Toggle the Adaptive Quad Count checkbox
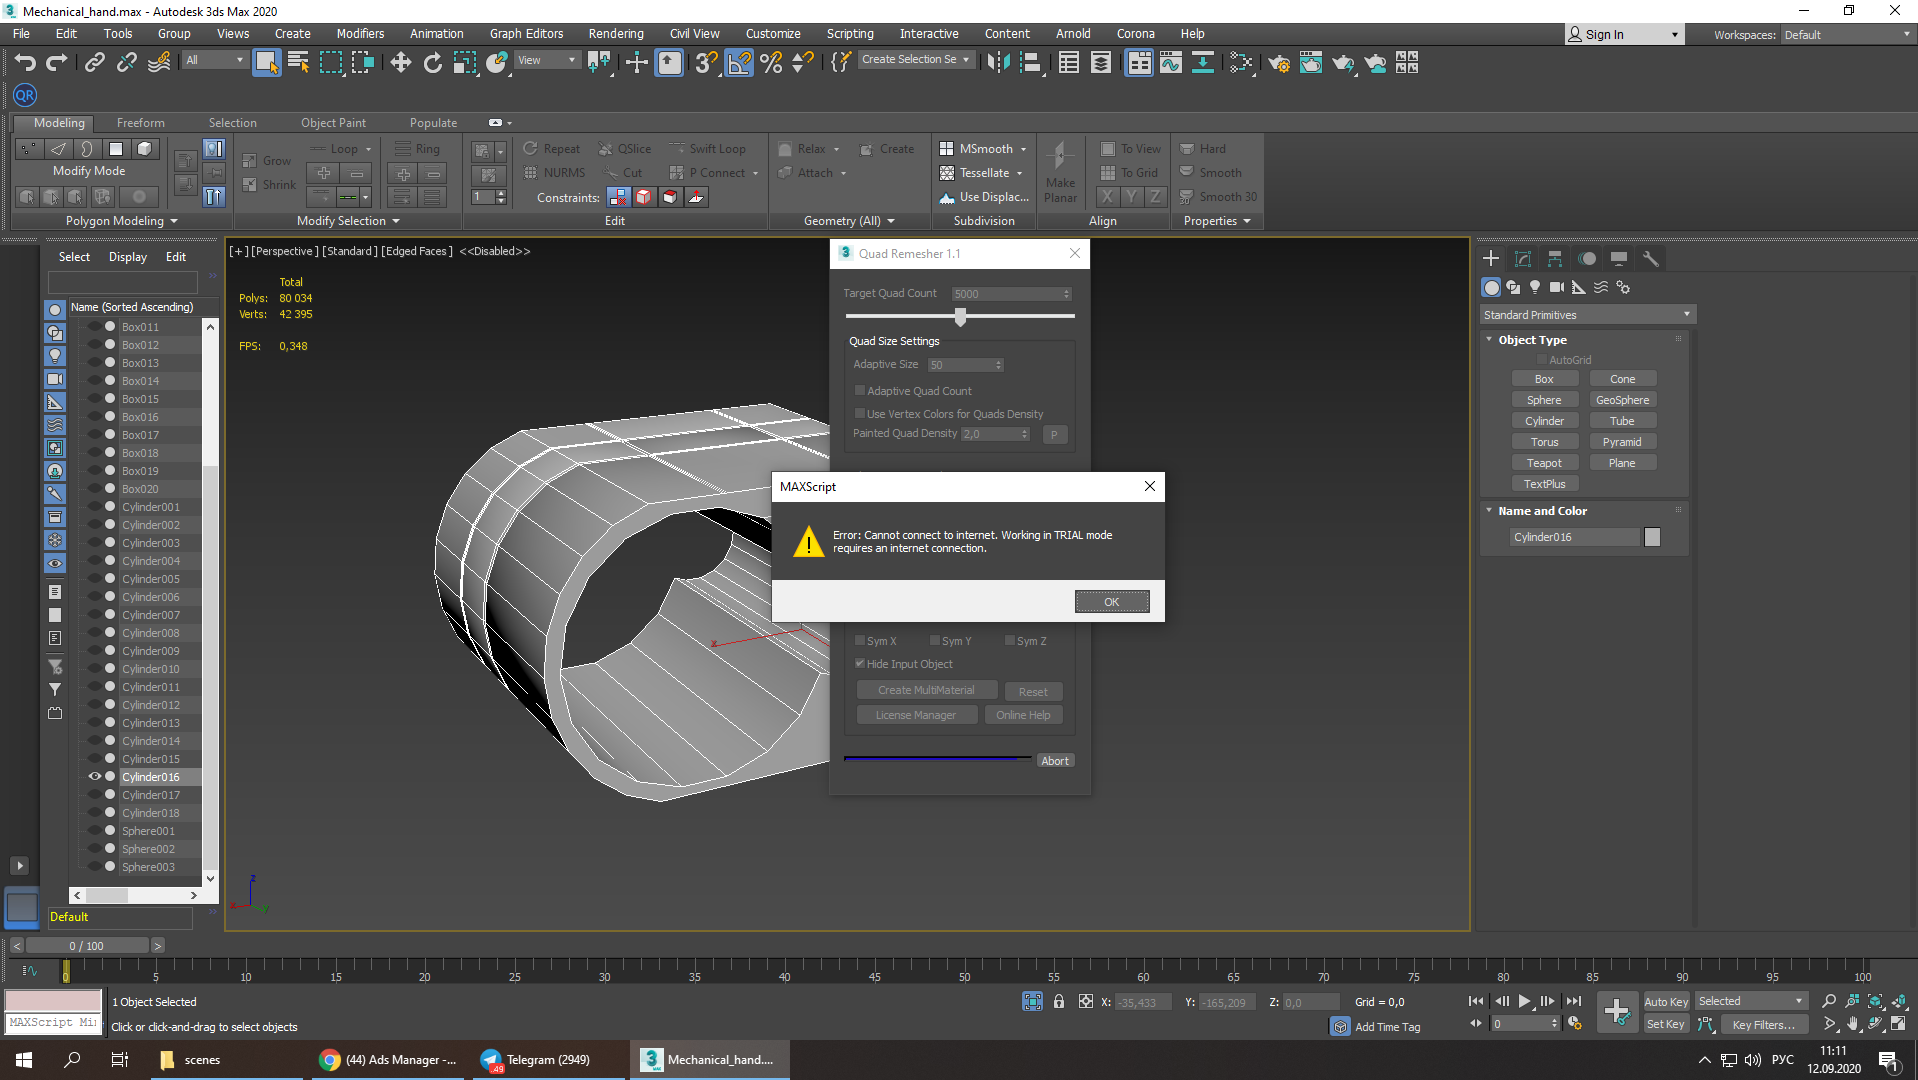This screenshot has height=1080, width=1918. (x=859, y=391)
